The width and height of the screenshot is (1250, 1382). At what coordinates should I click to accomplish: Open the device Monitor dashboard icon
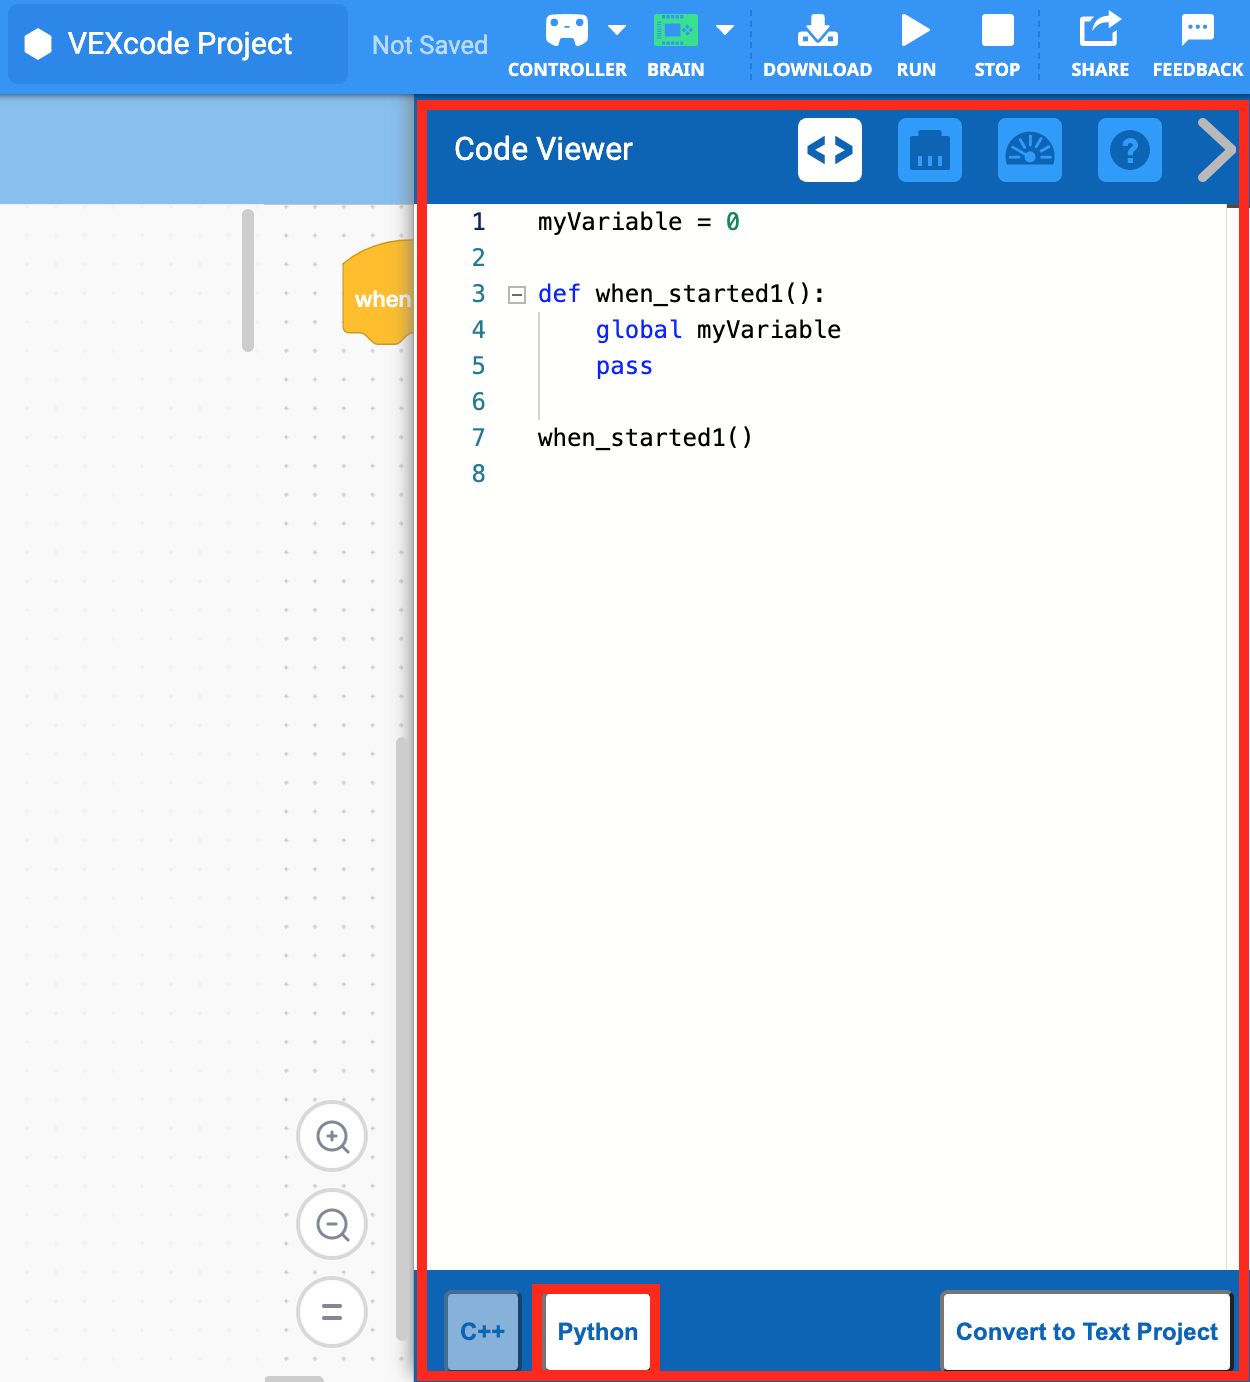click(x=1029, y=150)
